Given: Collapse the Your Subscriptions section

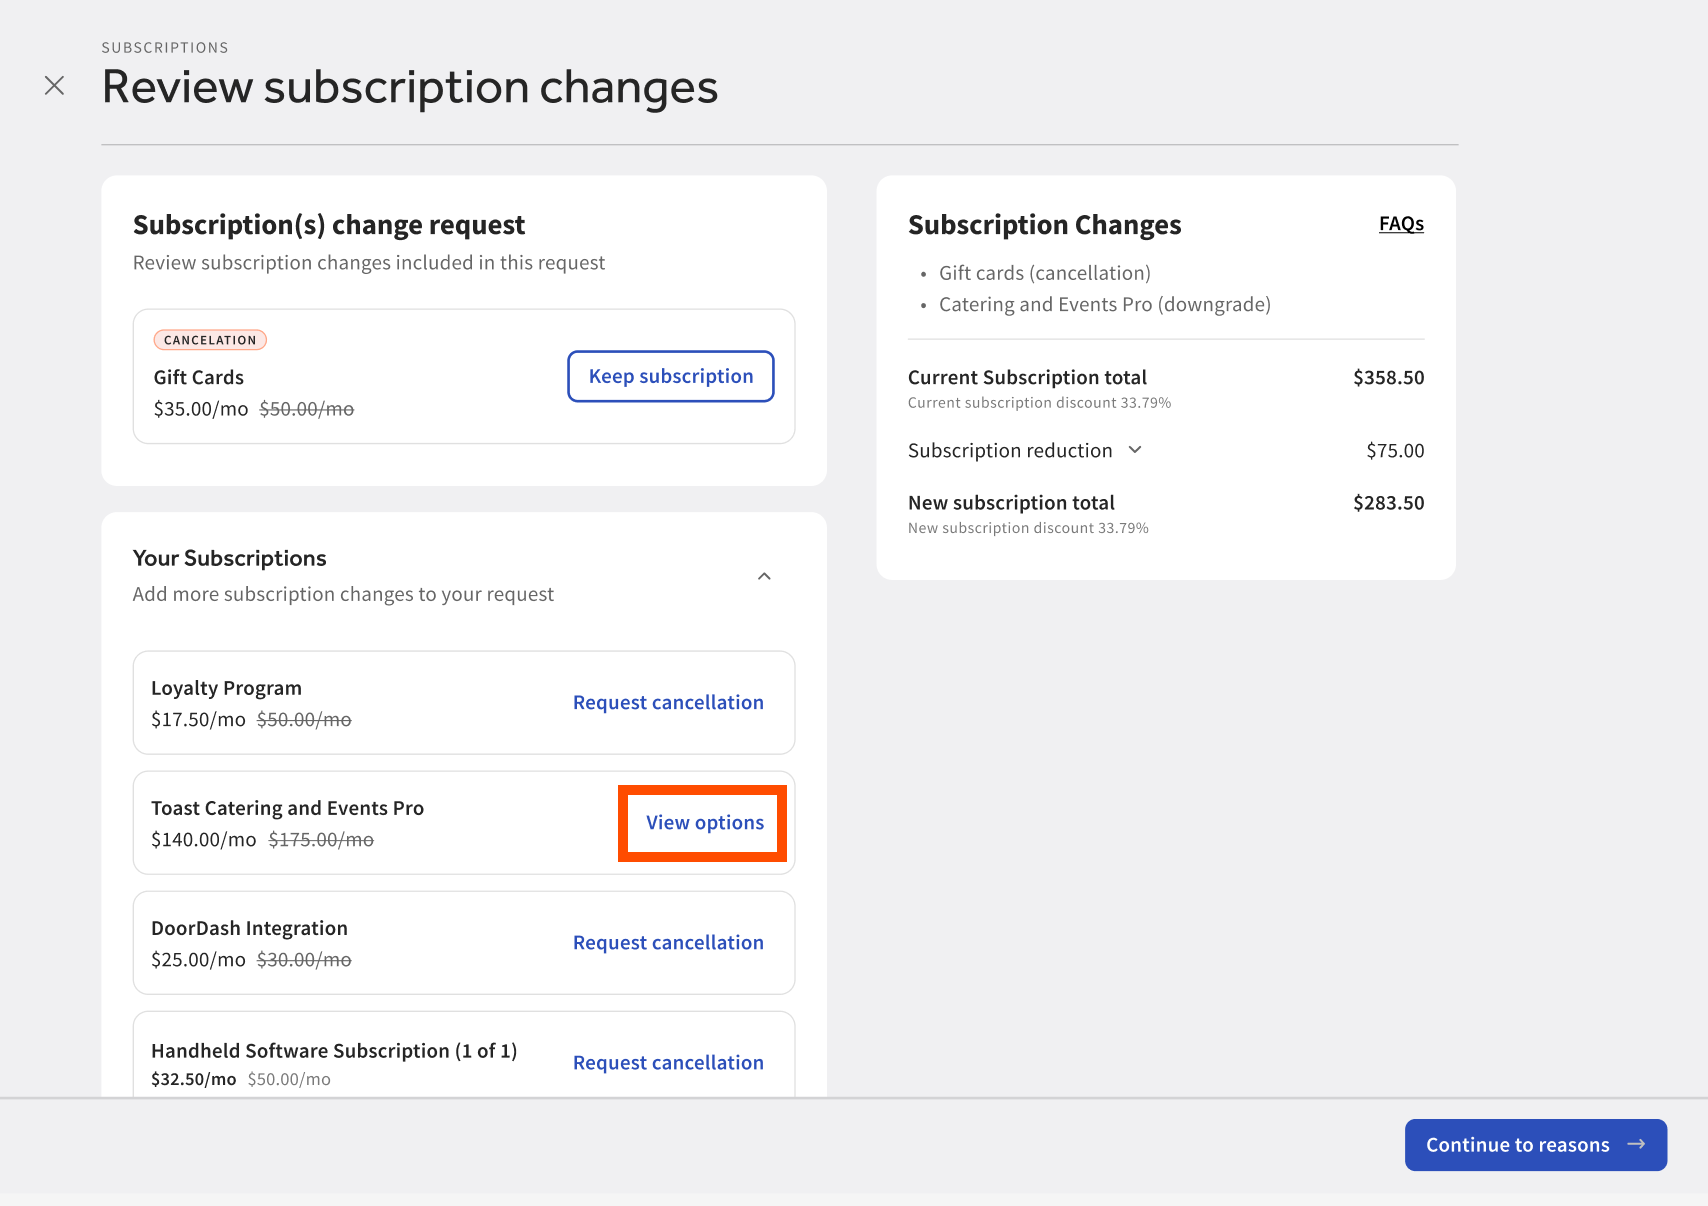Looking at the screenshot, I should click(764, 576).
